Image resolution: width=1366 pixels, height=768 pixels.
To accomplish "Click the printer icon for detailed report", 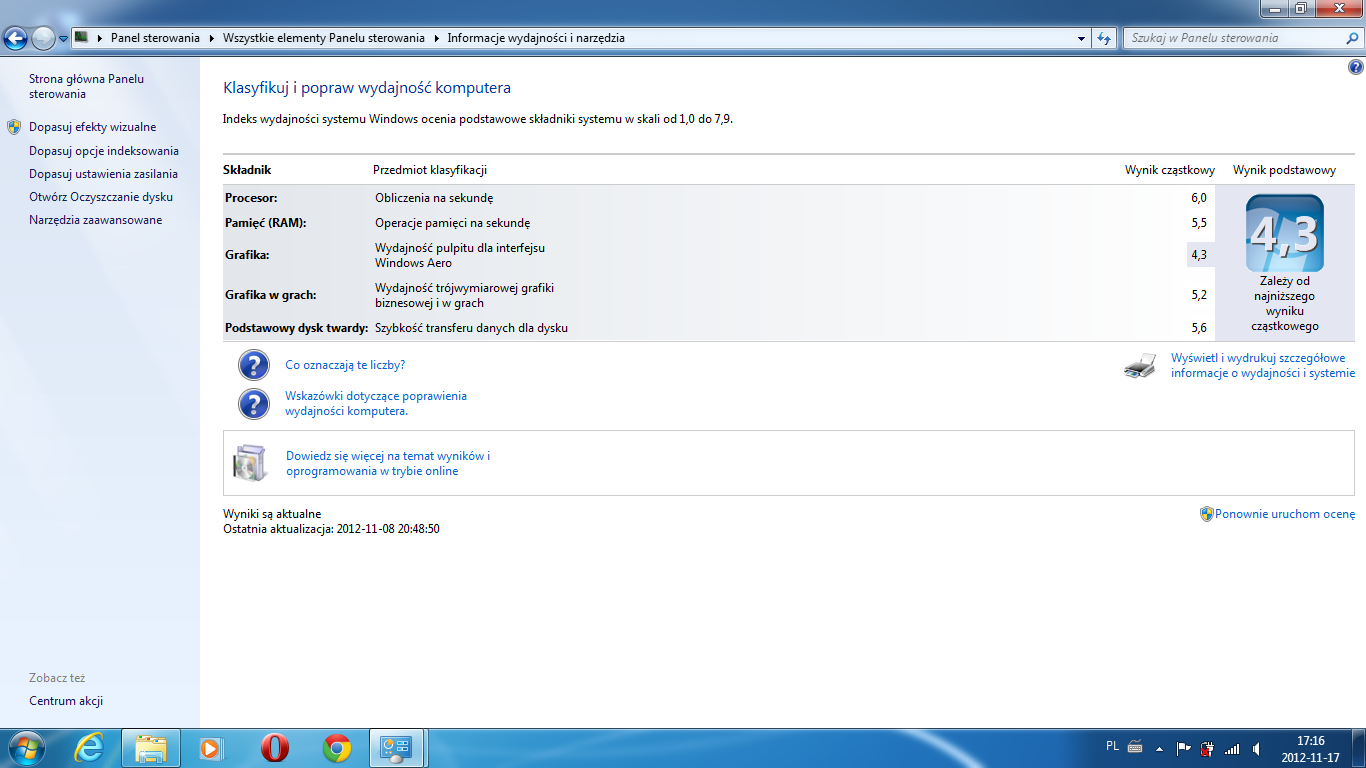I will (x=1140, y=367).
